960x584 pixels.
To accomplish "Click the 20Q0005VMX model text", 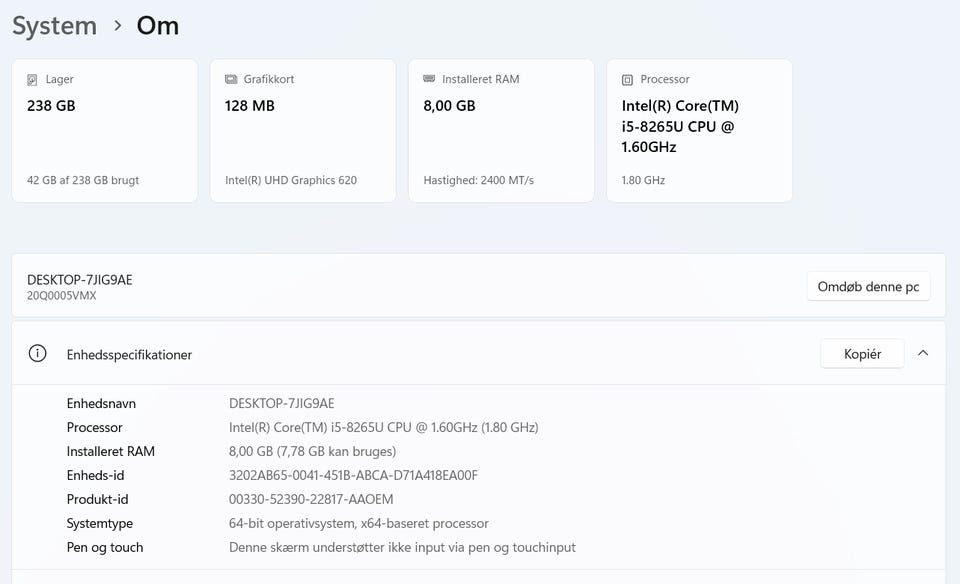I will [62, 296].
